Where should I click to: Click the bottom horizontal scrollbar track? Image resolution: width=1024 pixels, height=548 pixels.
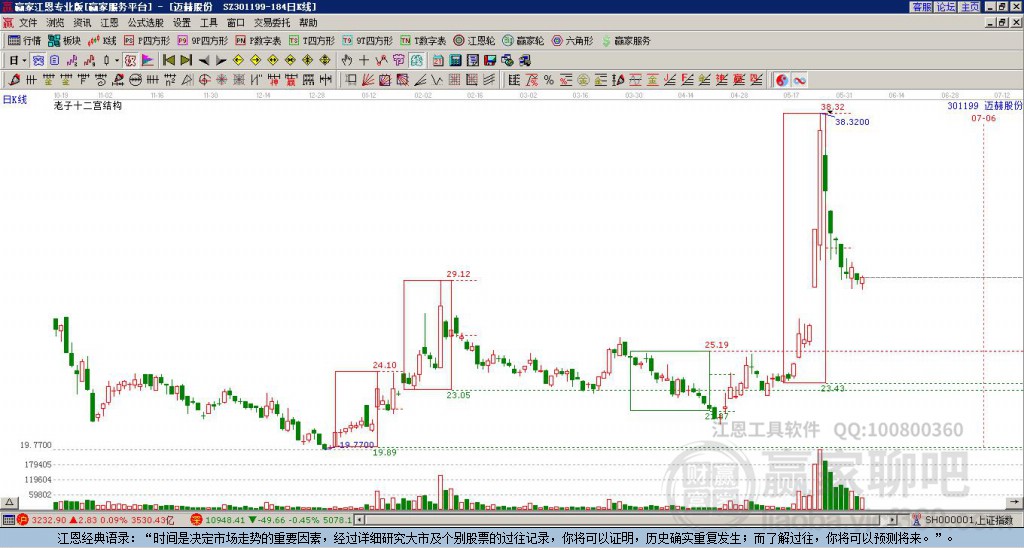[x=627, y=520]
